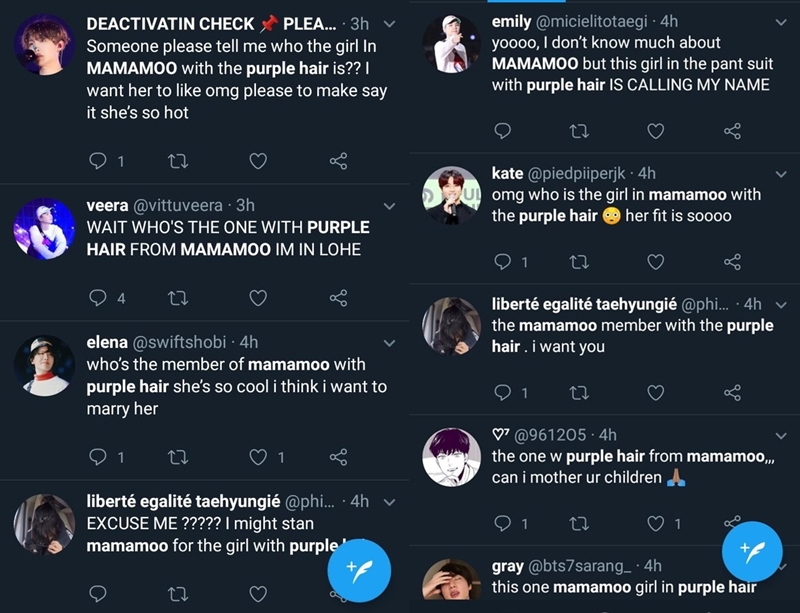Retweet elena's tweet about mamamoo
Viewport: 800px width, 613px height.
[x=177, y=457]
